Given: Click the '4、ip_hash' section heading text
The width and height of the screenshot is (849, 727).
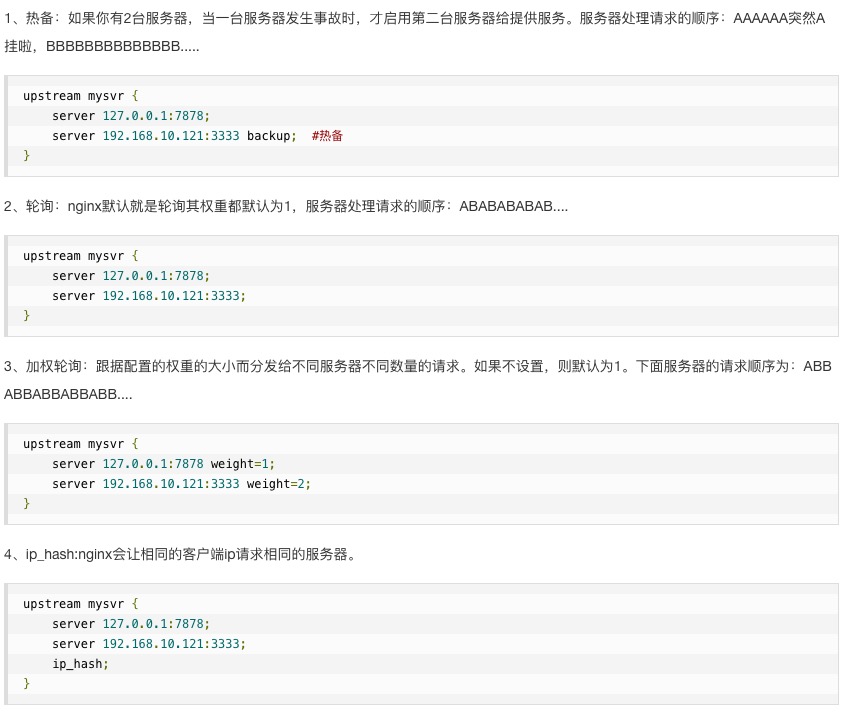Looking at the screenshot, I should tap(35, 554).
